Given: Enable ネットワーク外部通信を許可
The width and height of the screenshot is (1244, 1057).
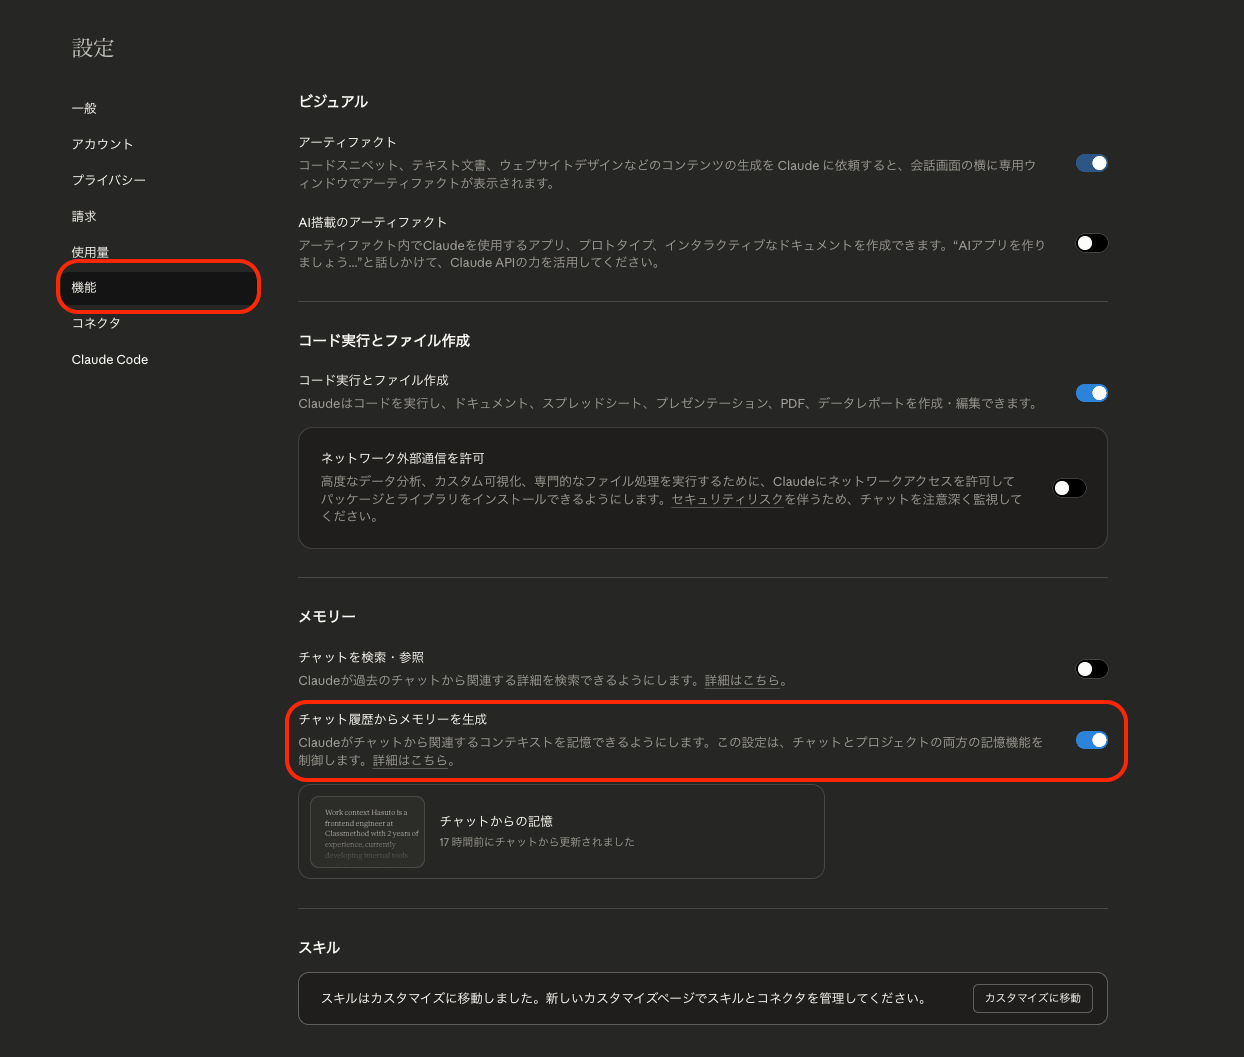Looking at the screenshot, I should [x=1068, y=487].
